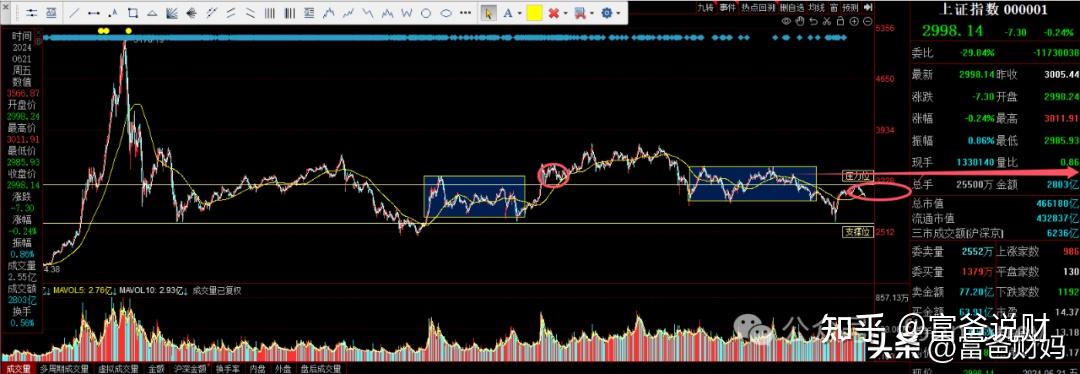Screen dimensions: 1080x374
Task: Select the W-shaped pattern drawing tool
Action: tap(406, 13)
